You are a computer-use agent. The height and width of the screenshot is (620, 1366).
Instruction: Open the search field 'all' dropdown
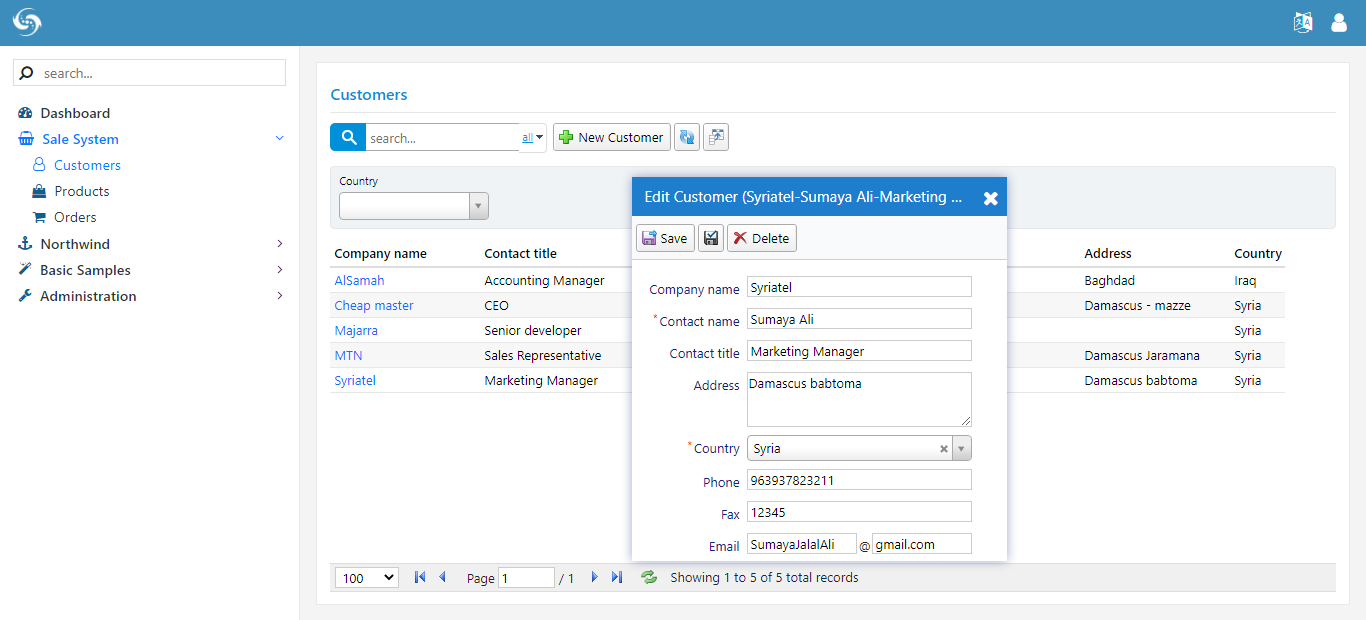click(533, 138)
